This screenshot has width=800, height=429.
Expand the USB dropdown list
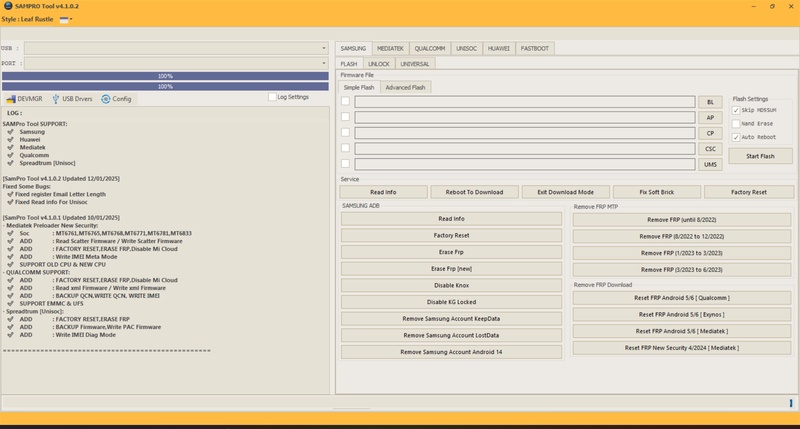[x=323, y=48]
